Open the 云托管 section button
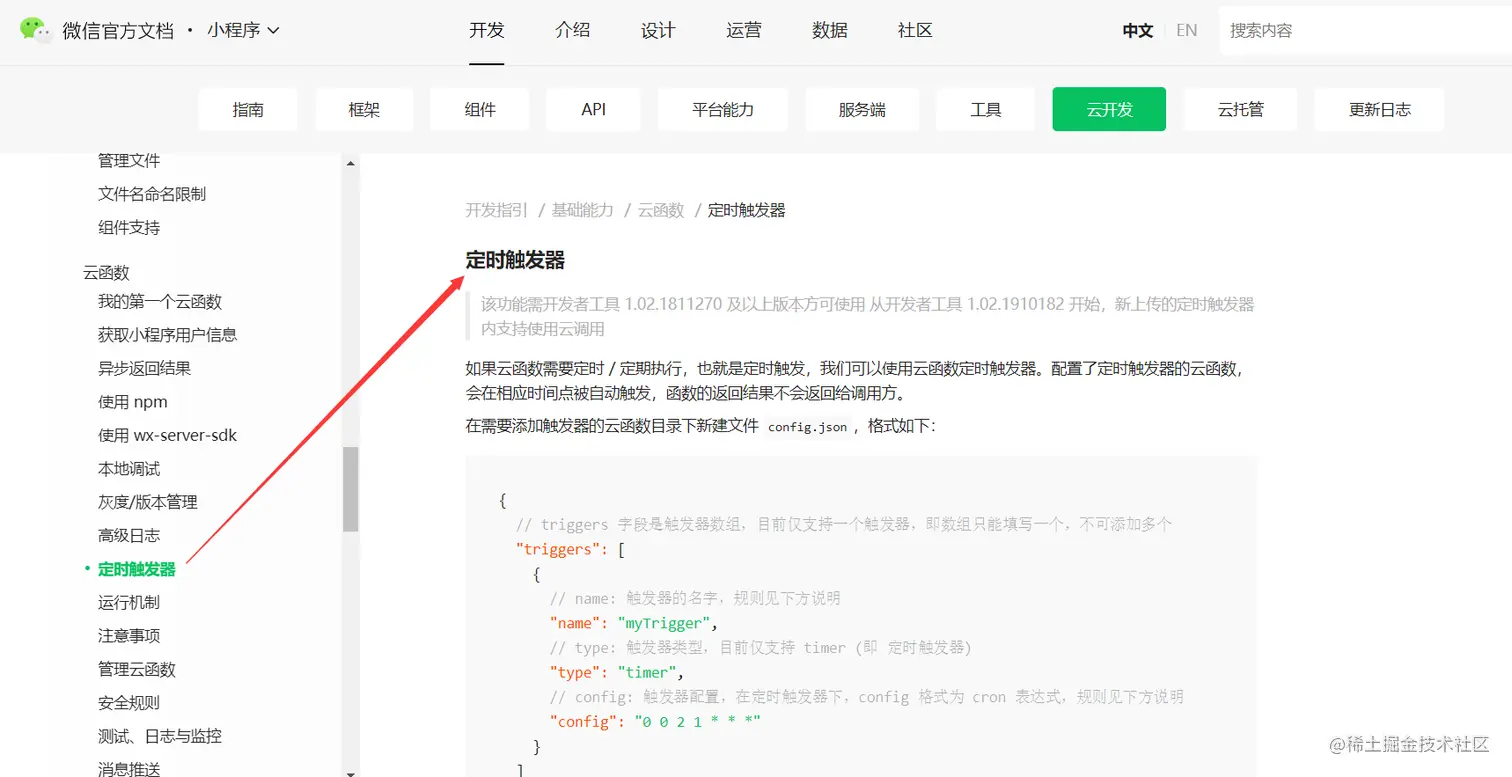This screenshot has width=1512, height=777. point(1241,109)
